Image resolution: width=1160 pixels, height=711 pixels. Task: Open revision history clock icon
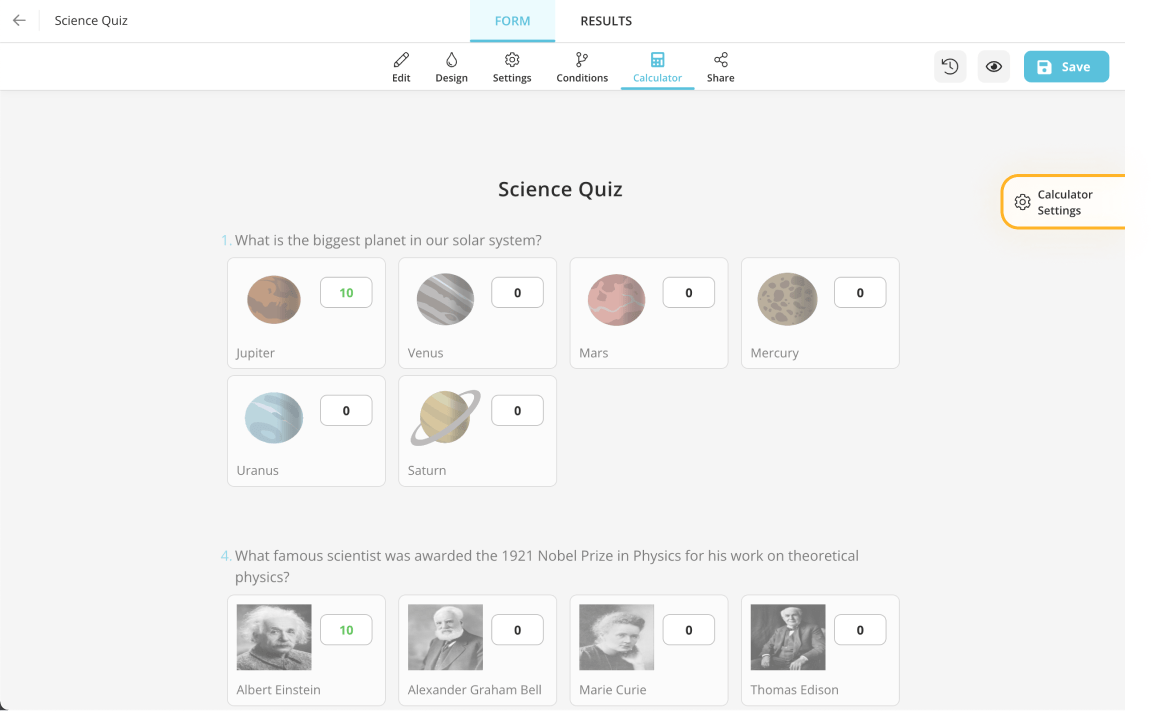pos(951,67)
